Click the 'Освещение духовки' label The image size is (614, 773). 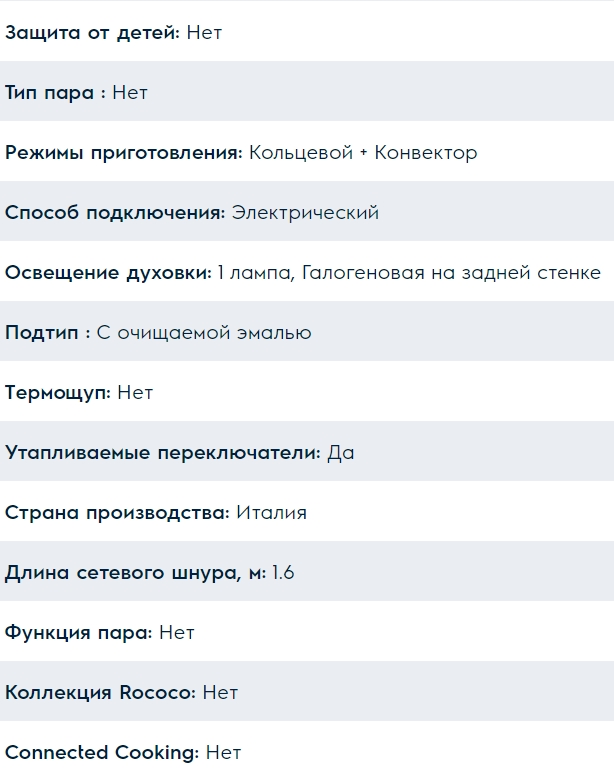click(108, 272)
